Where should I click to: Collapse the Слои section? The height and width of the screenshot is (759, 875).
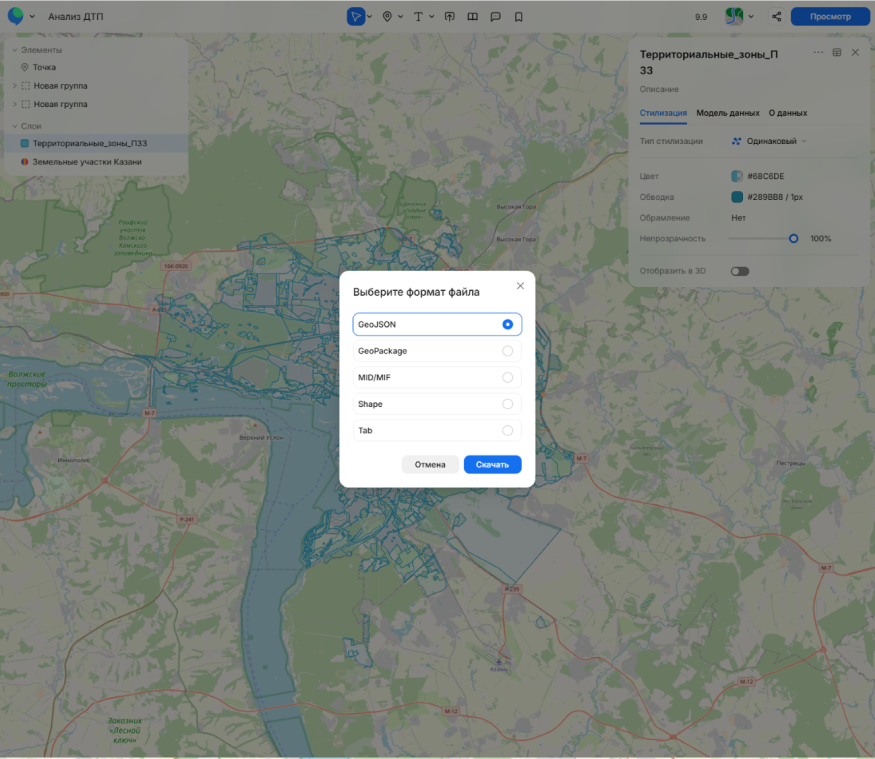(14, 126)
